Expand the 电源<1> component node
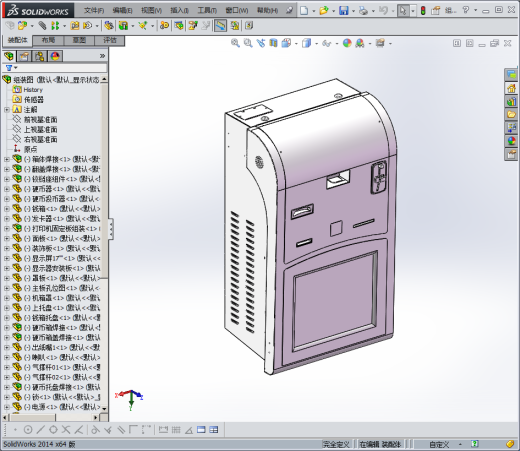The image size is (520, 451). click(x=7, y=407)
